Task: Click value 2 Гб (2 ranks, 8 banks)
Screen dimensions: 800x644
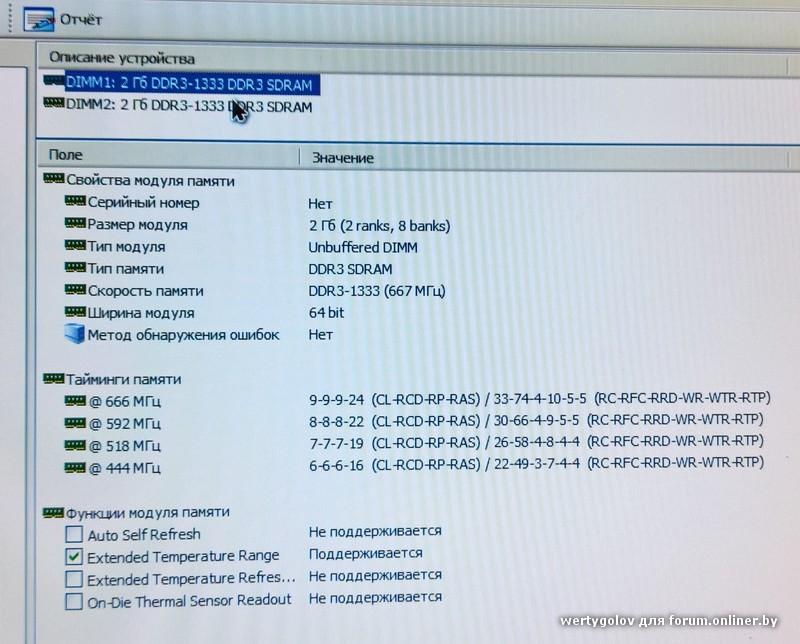Action: (x=380, y=226)
